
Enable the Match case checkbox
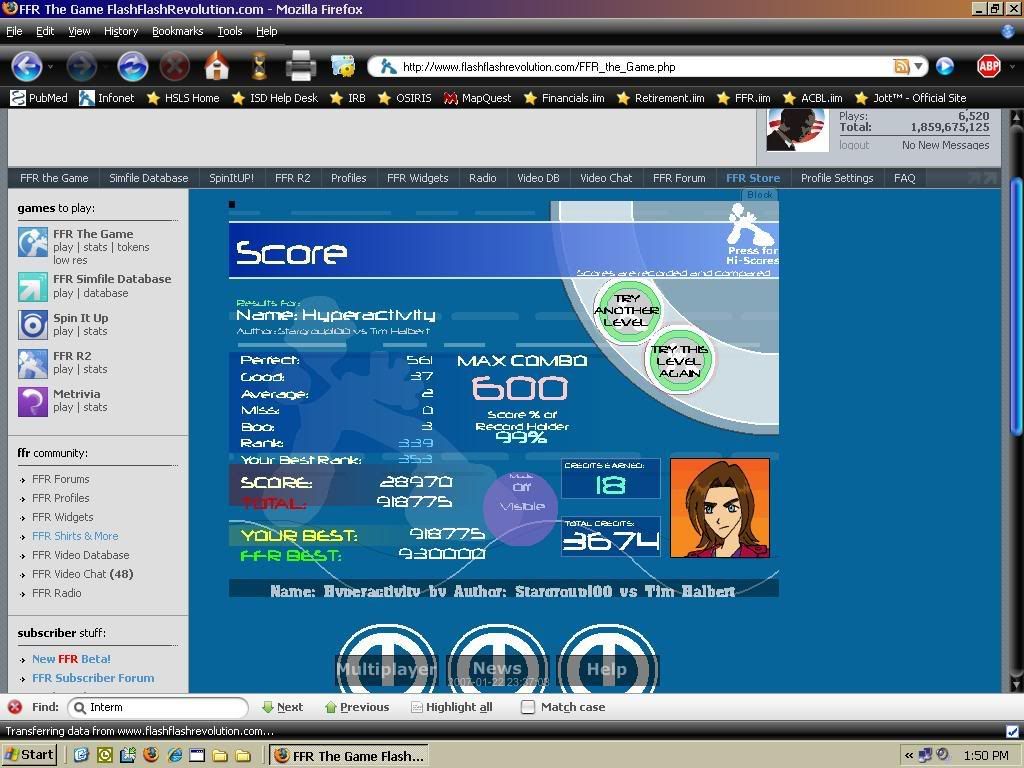click(x=528, y=707)
